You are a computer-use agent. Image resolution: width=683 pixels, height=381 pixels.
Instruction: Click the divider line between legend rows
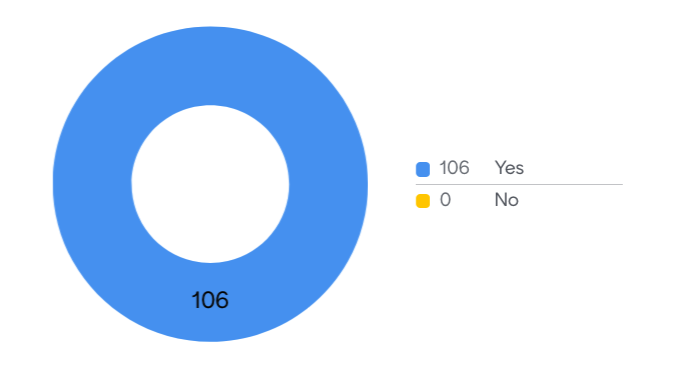519,184
